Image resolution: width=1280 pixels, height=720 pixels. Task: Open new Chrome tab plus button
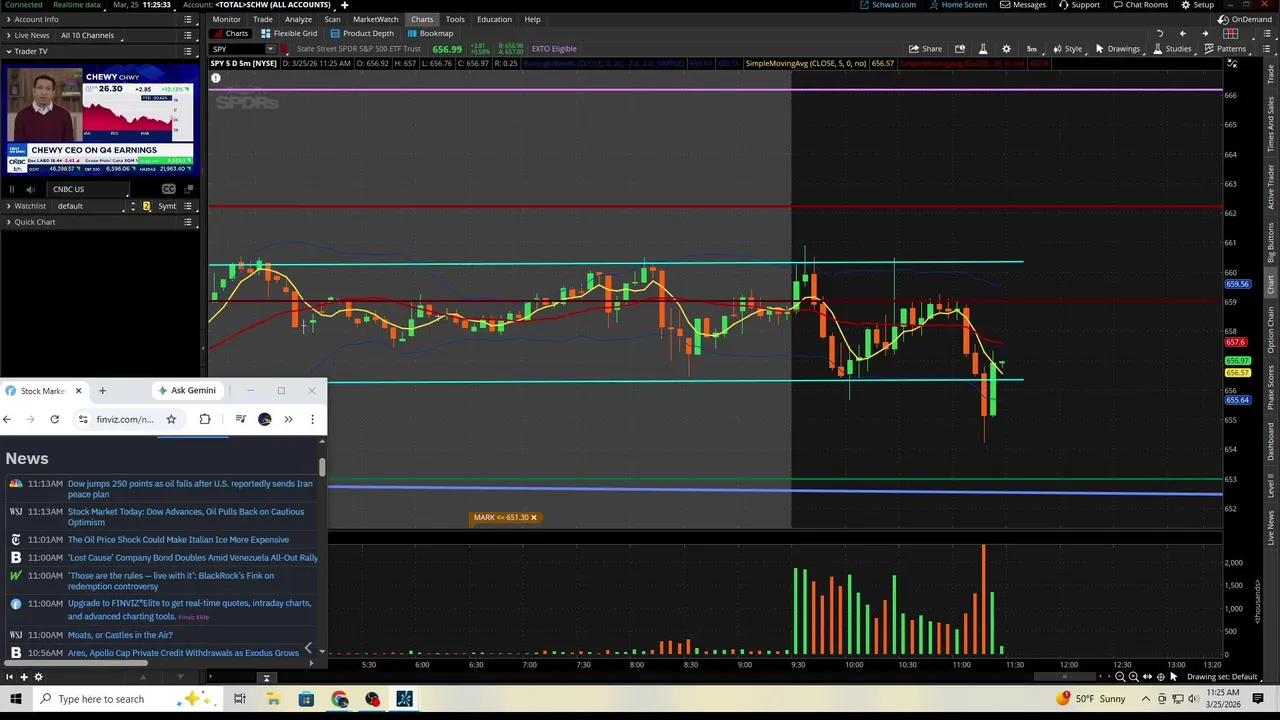coord(102,390)
